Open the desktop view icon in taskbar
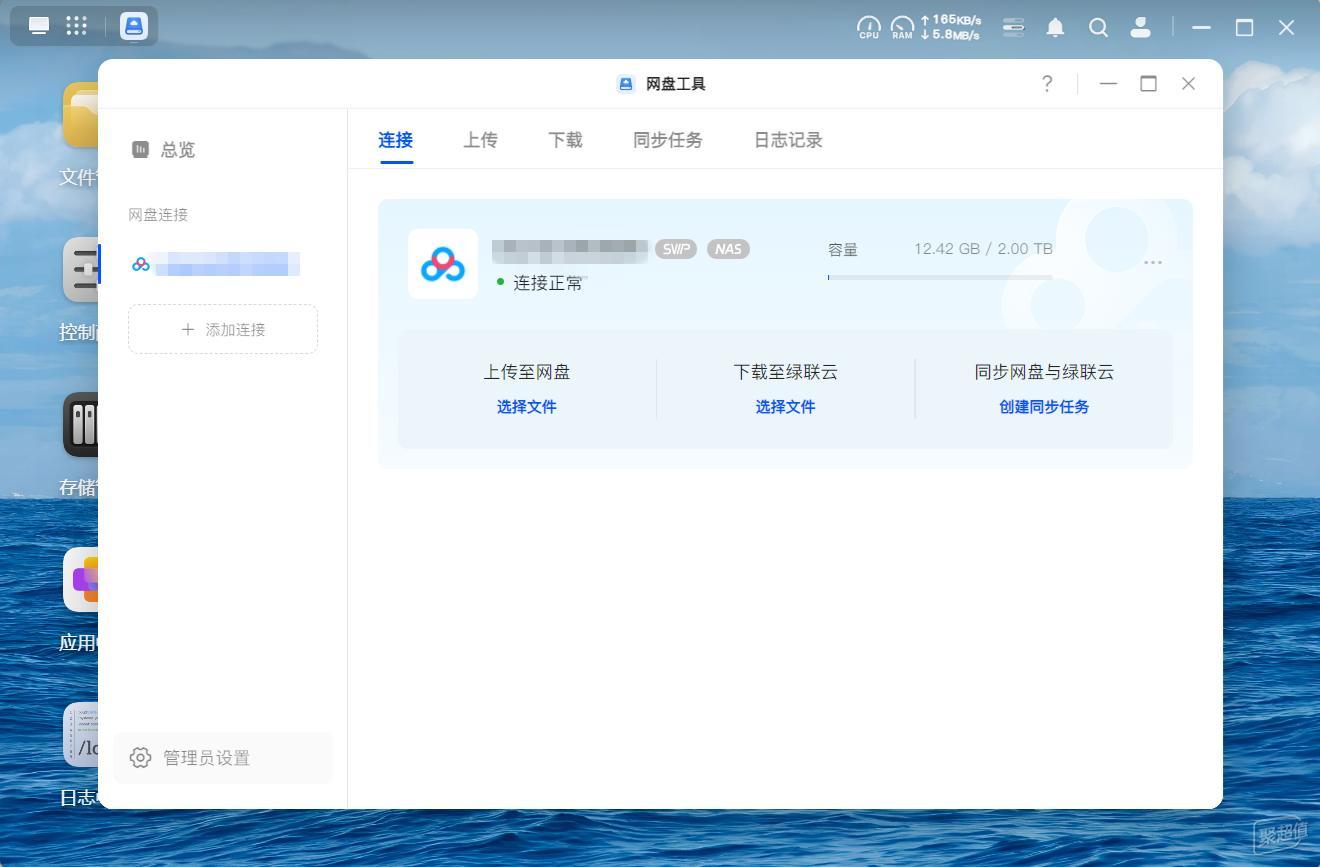Image resolution: width=1320 pixels, height=867 pixels. [x=39, y=26]
